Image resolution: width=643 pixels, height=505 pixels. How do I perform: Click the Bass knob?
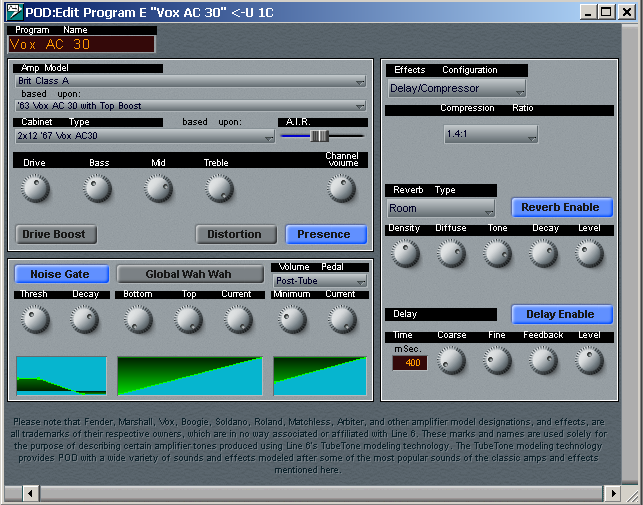pyautogui.click(x=97, y=187)
